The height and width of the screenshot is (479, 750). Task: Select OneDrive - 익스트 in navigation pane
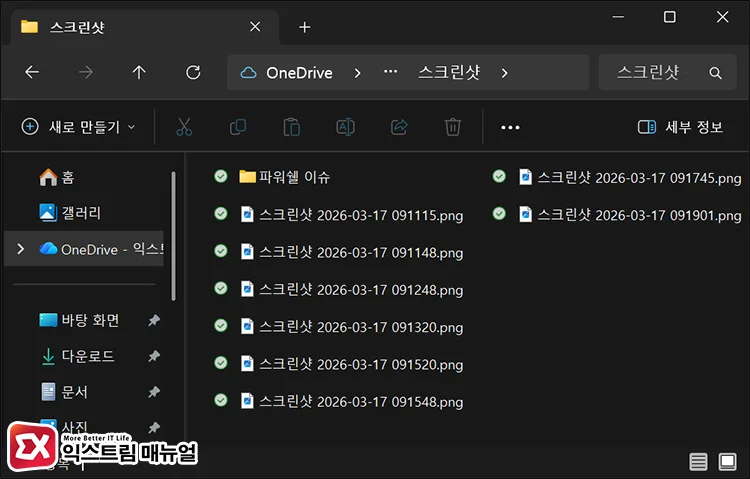click(84, 249)
